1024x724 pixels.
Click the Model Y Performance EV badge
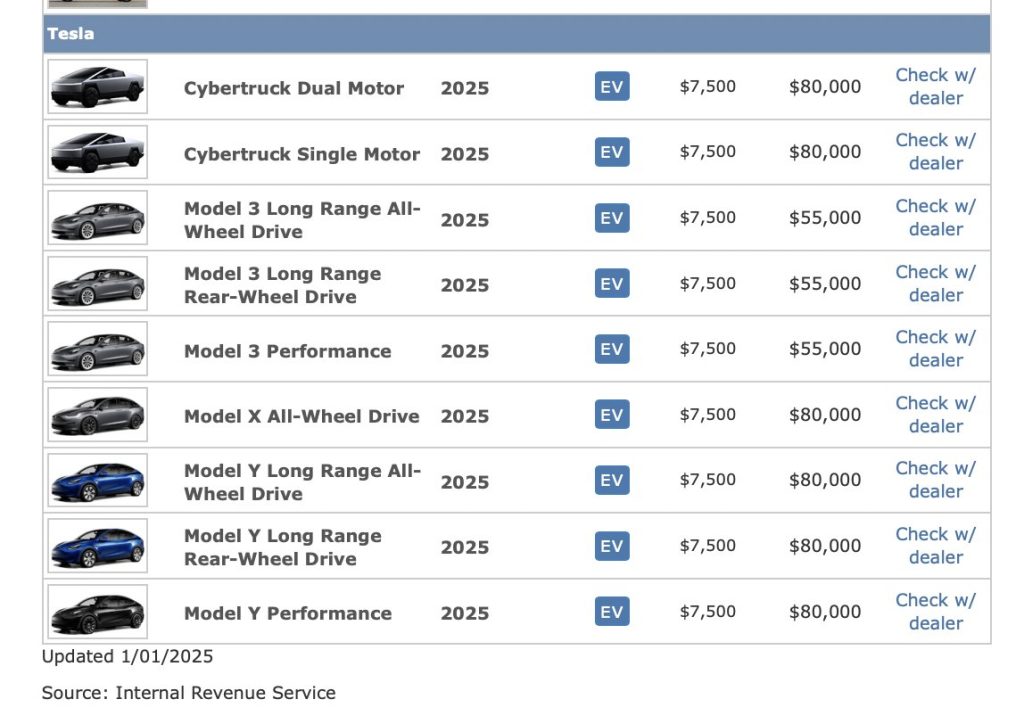(612, 612)
